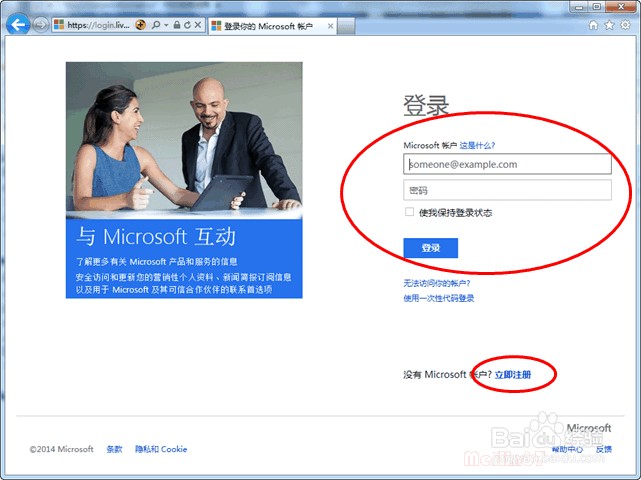Click the someone@example.com account field

point(507,164)
